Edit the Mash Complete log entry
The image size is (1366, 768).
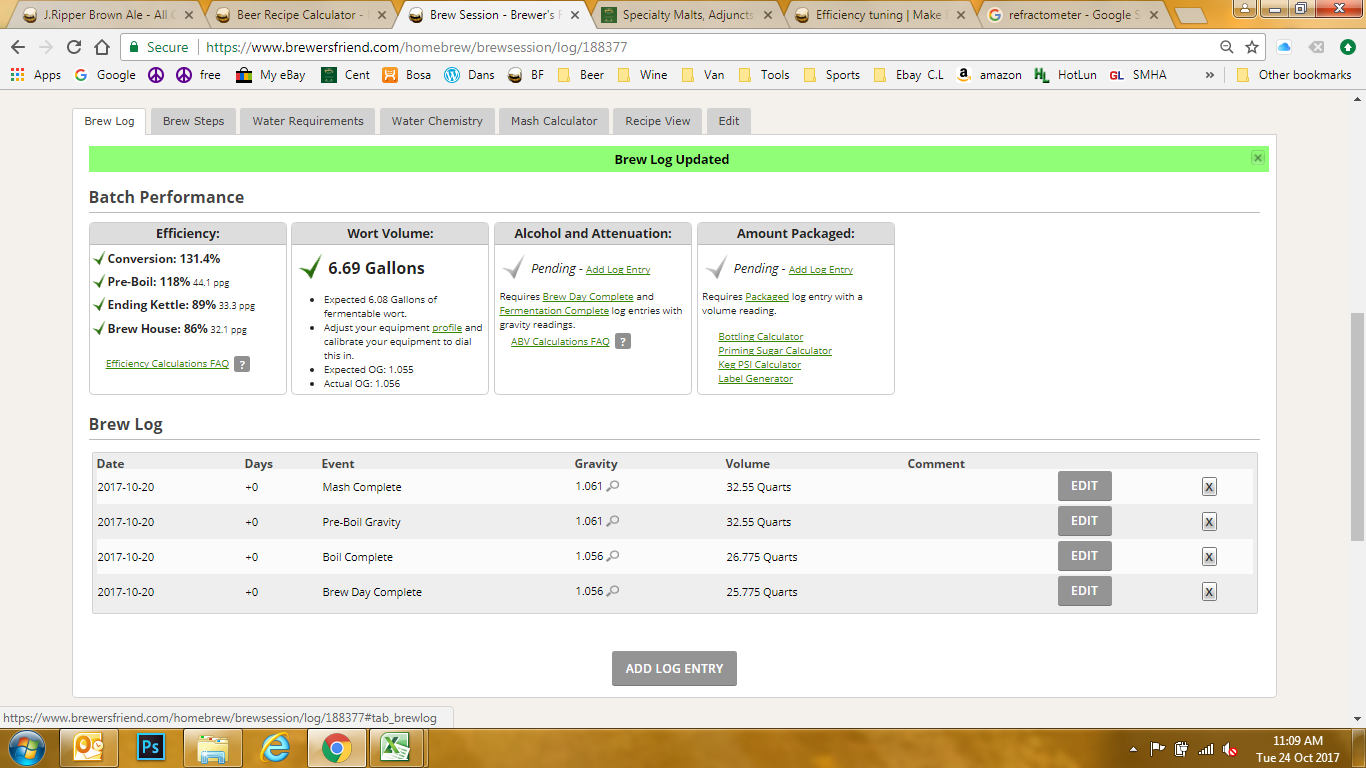(x=1085, y=486)
